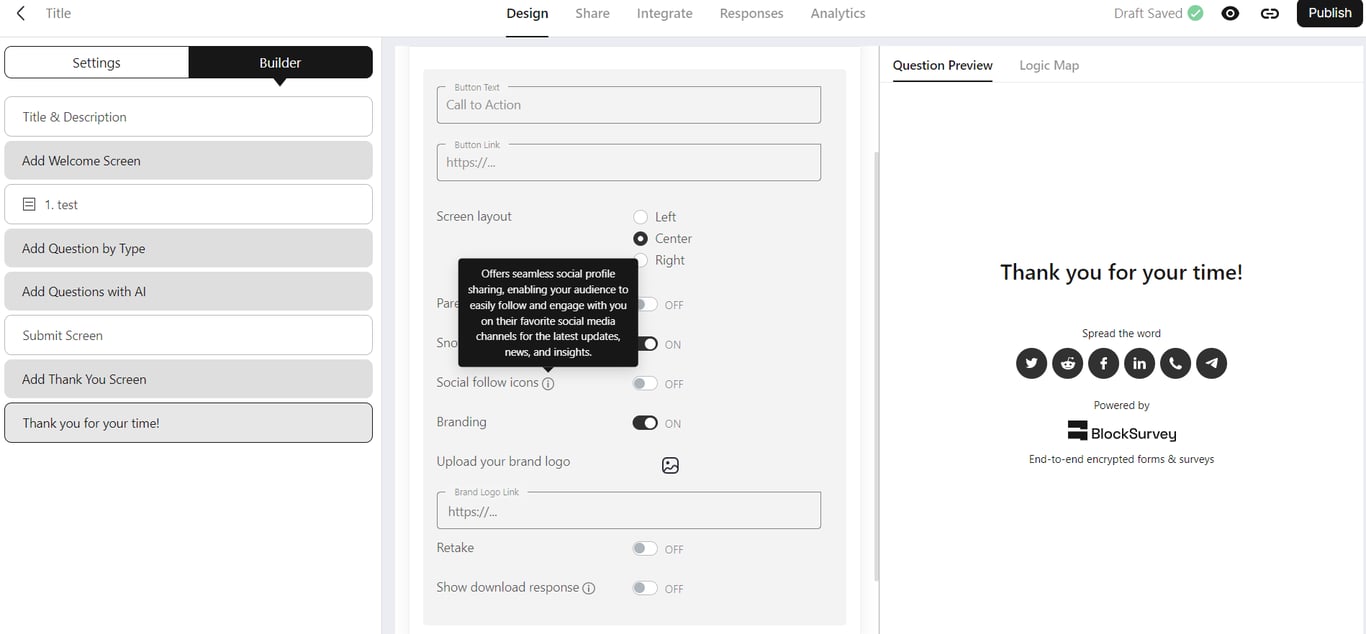The width and height of the screenshot is (1366, 634).
Task: Enable the Social follow icons toggle
Action: tap(645, 384)
